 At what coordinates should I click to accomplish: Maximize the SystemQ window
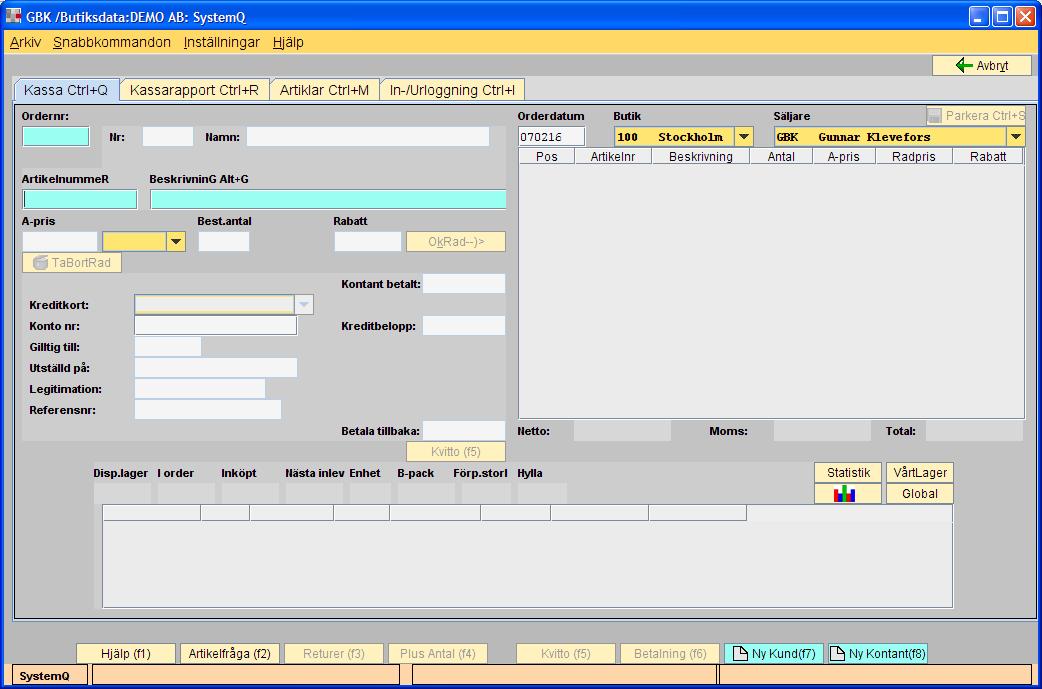tap(1001, 16)
